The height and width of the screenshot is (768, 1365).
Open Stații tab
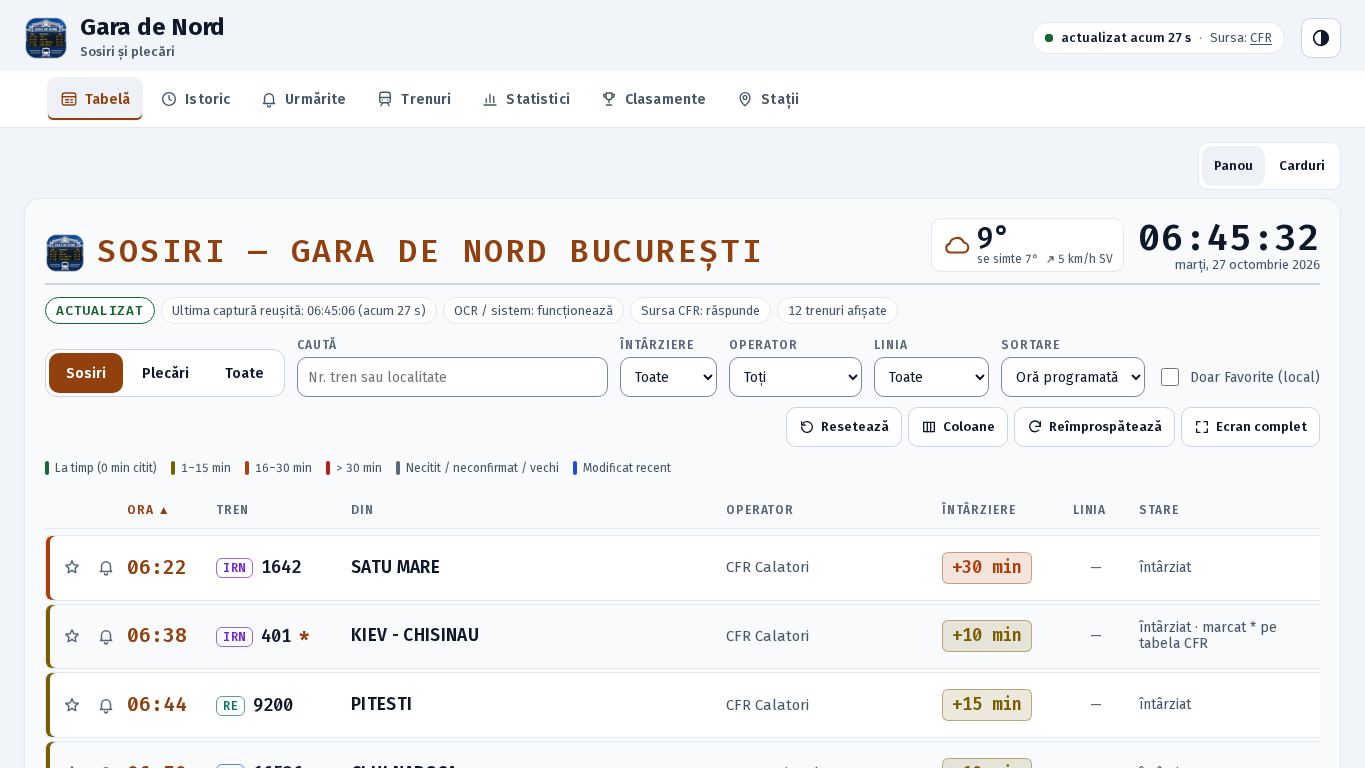tap(768, 99)
